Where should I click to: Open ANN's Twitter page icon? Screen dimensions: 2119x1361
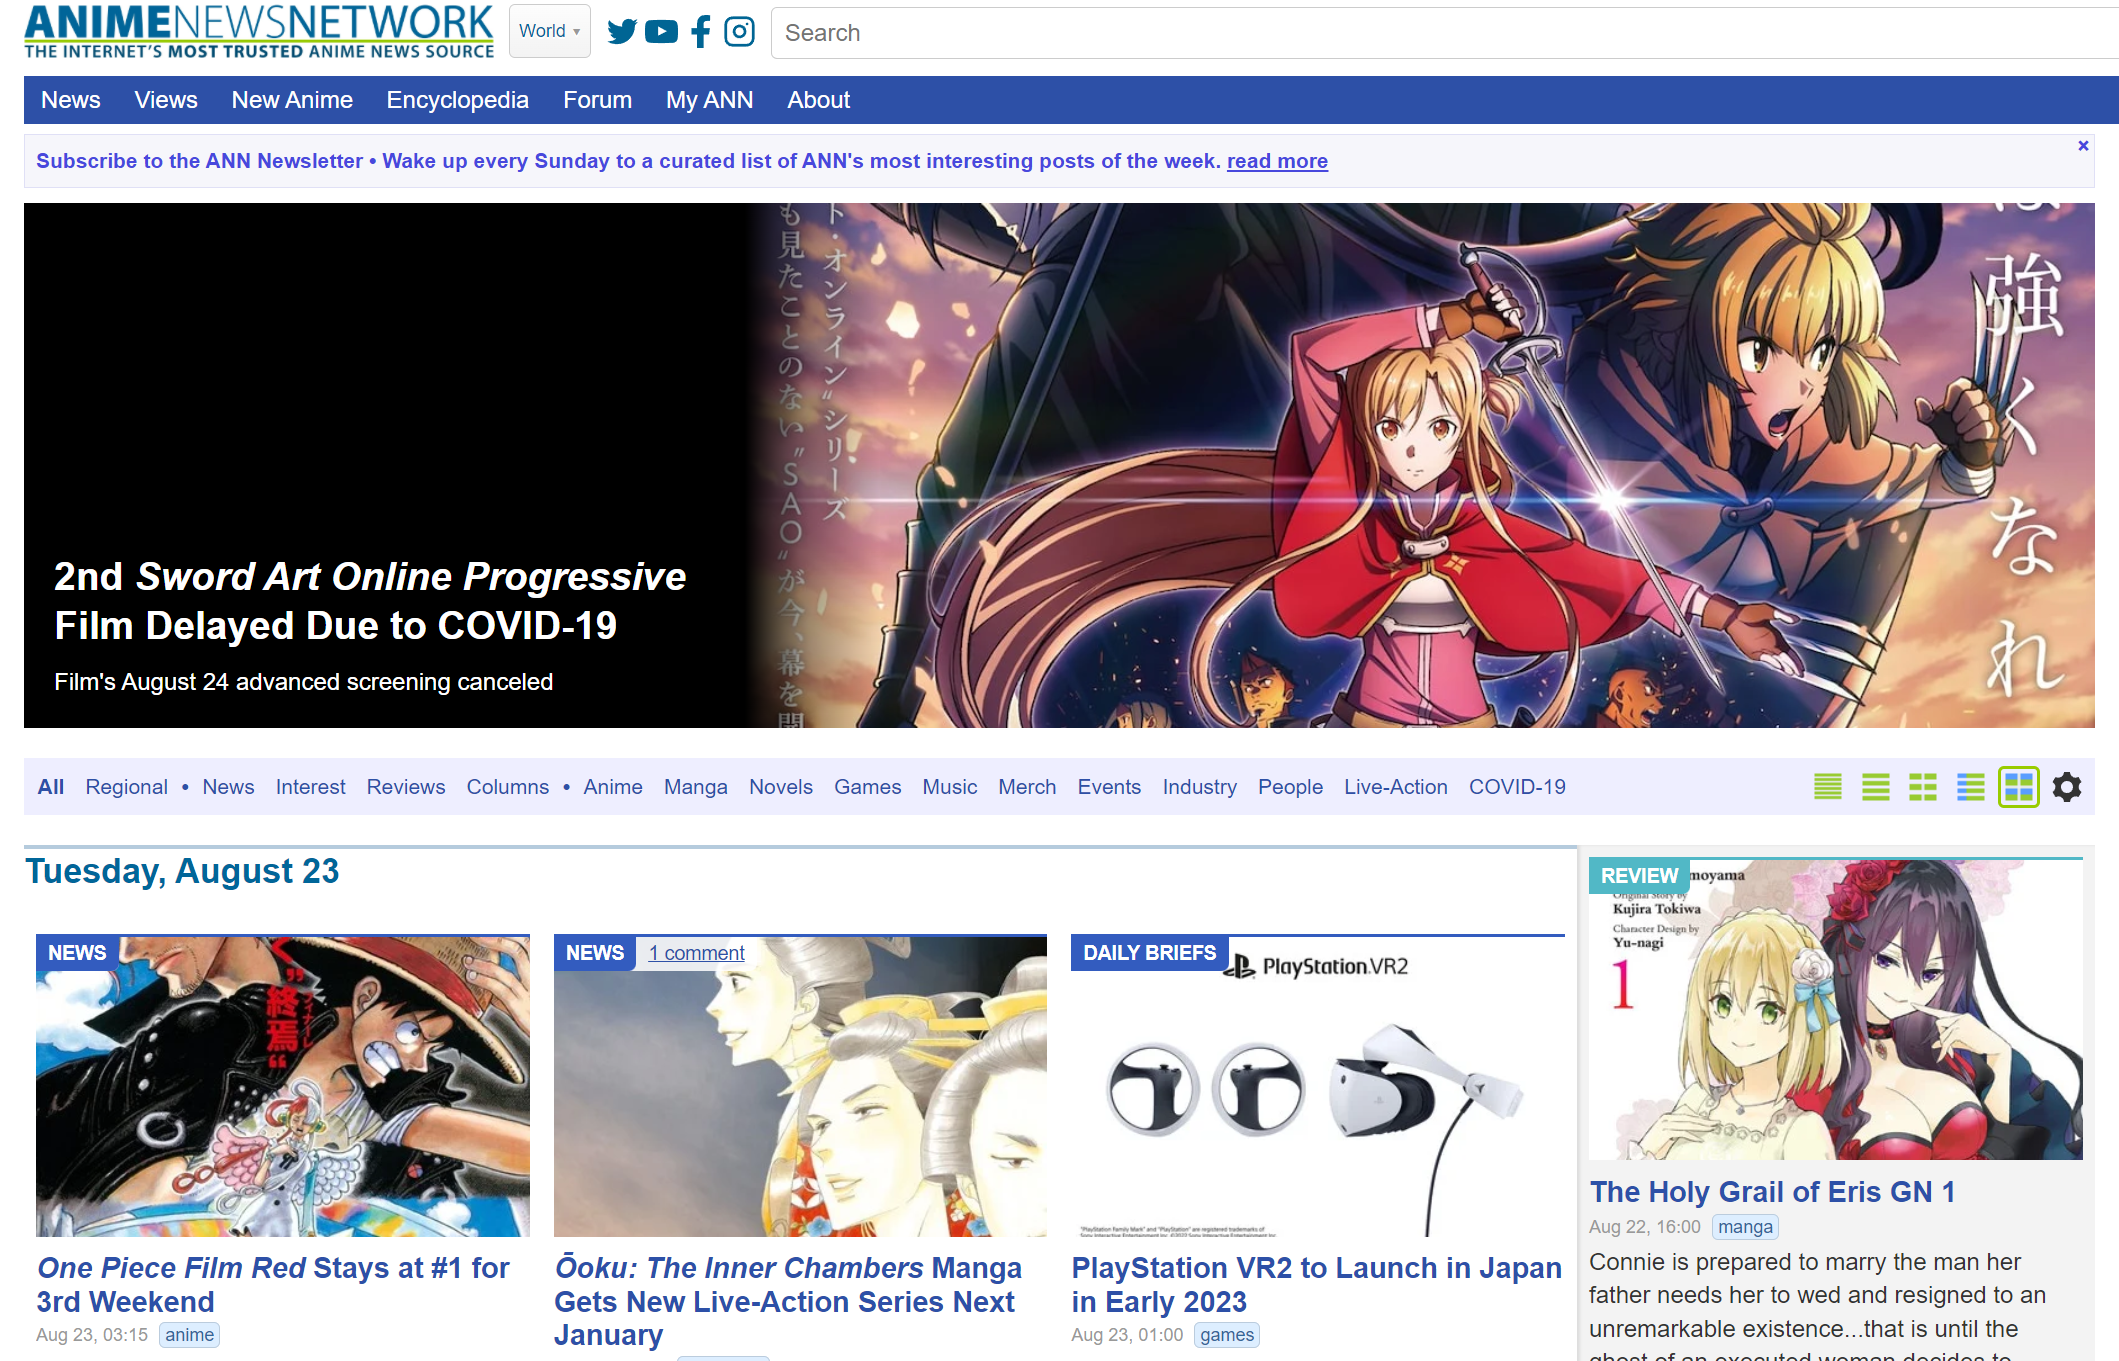click(622, 32)
